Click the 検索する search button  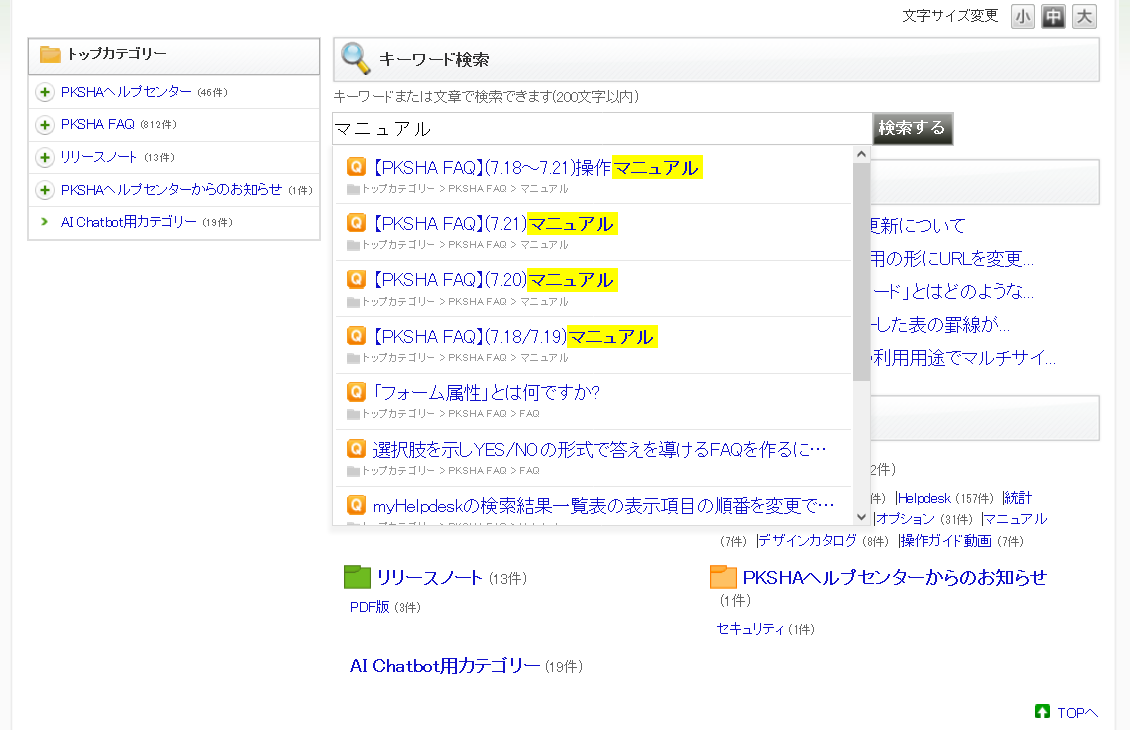(x=912, y=128)
